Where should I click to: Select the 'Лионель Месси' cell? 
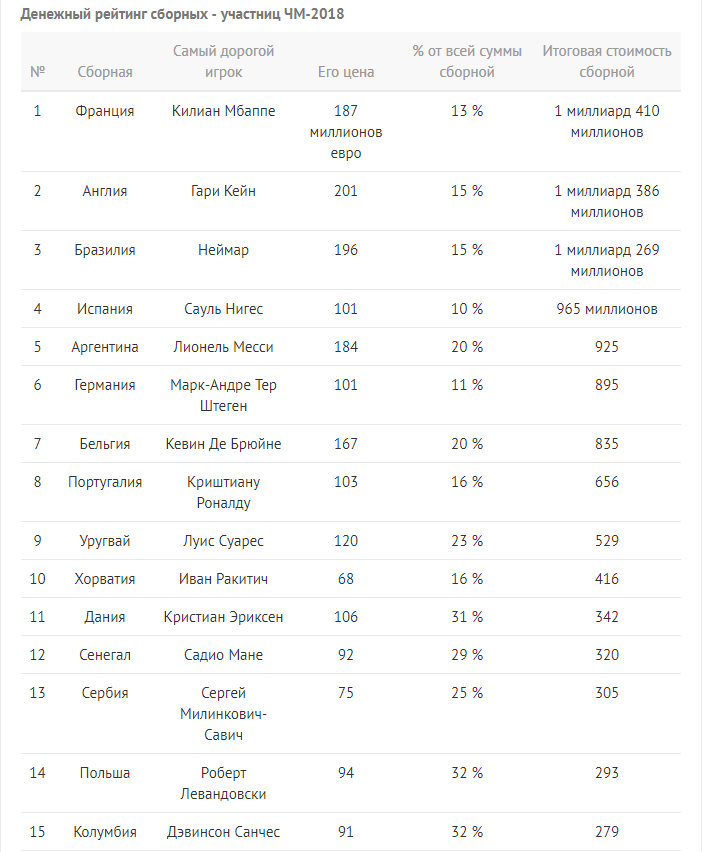[x=223, y=347]
